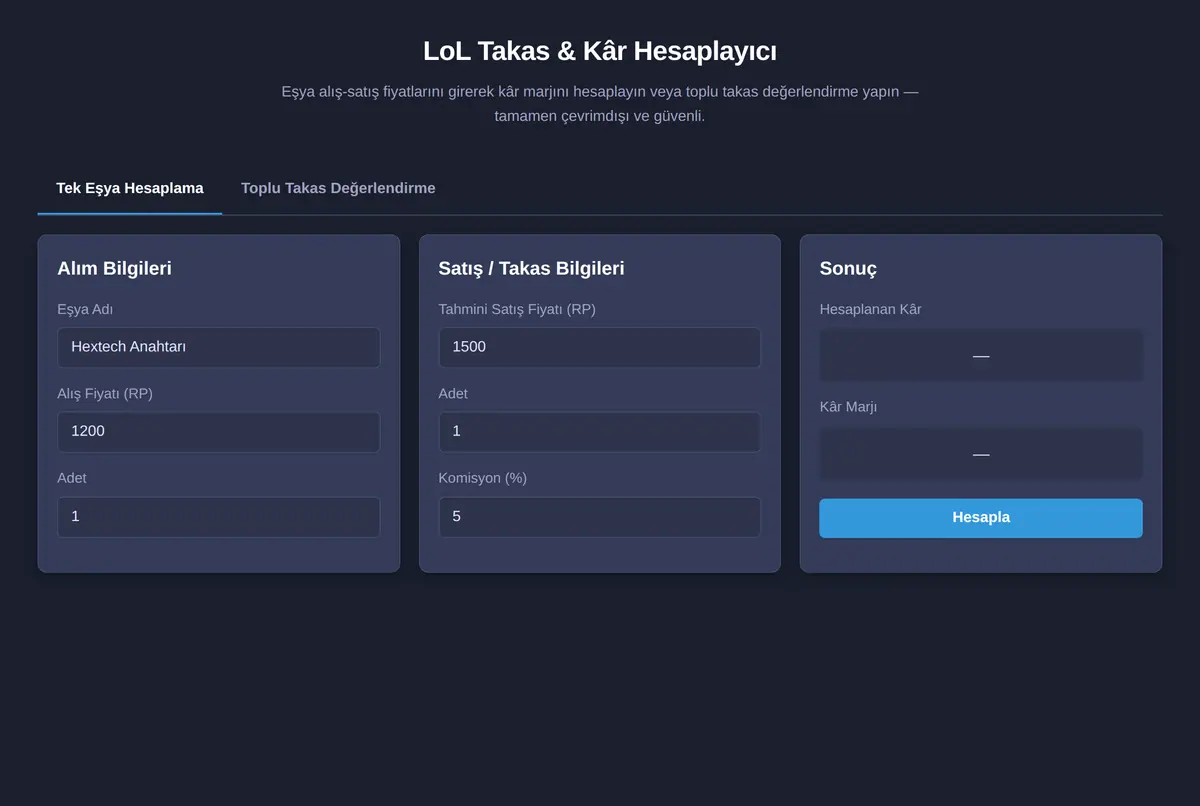Click the Tahmini Satış Fiyatı (RP) label
The image size is (1200, 806).
(517, 310)
